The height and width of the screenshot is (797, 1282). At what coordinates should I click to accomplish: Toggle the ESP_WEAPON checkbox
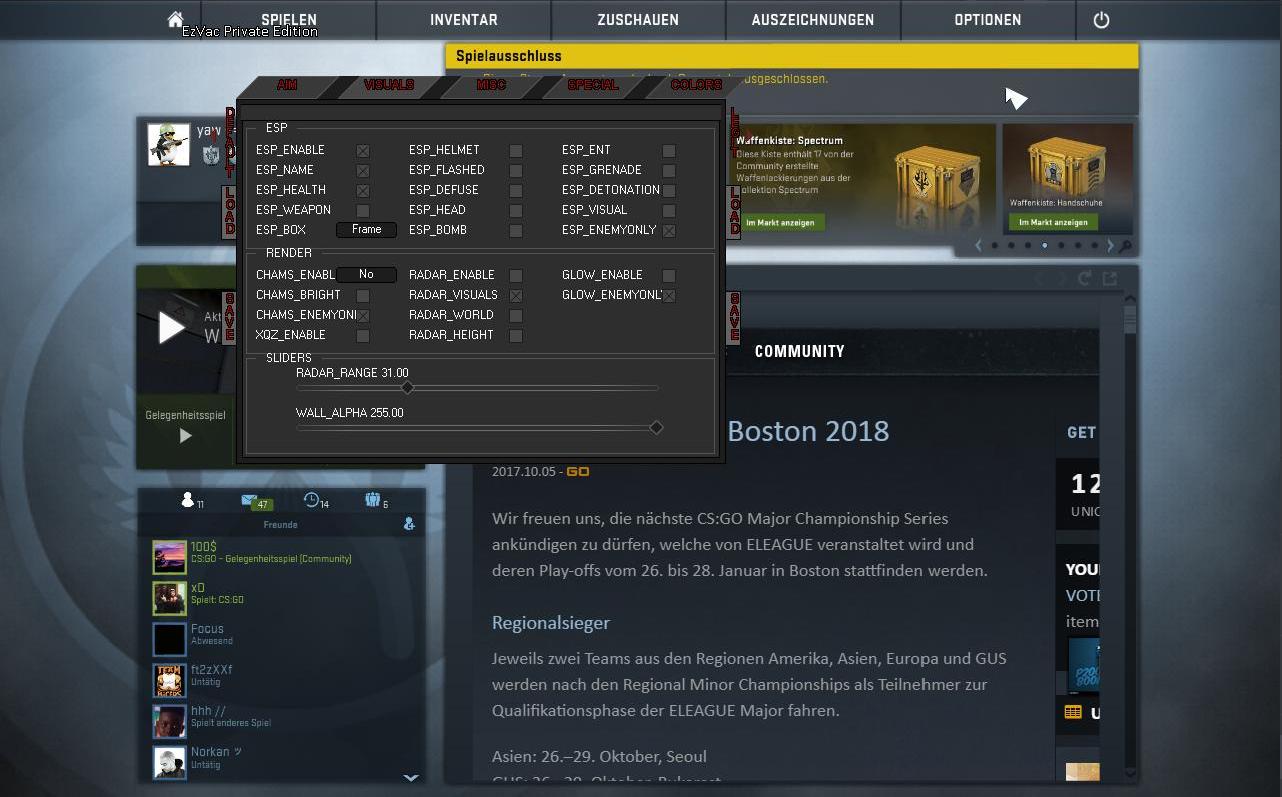click(x=363, y=211)
